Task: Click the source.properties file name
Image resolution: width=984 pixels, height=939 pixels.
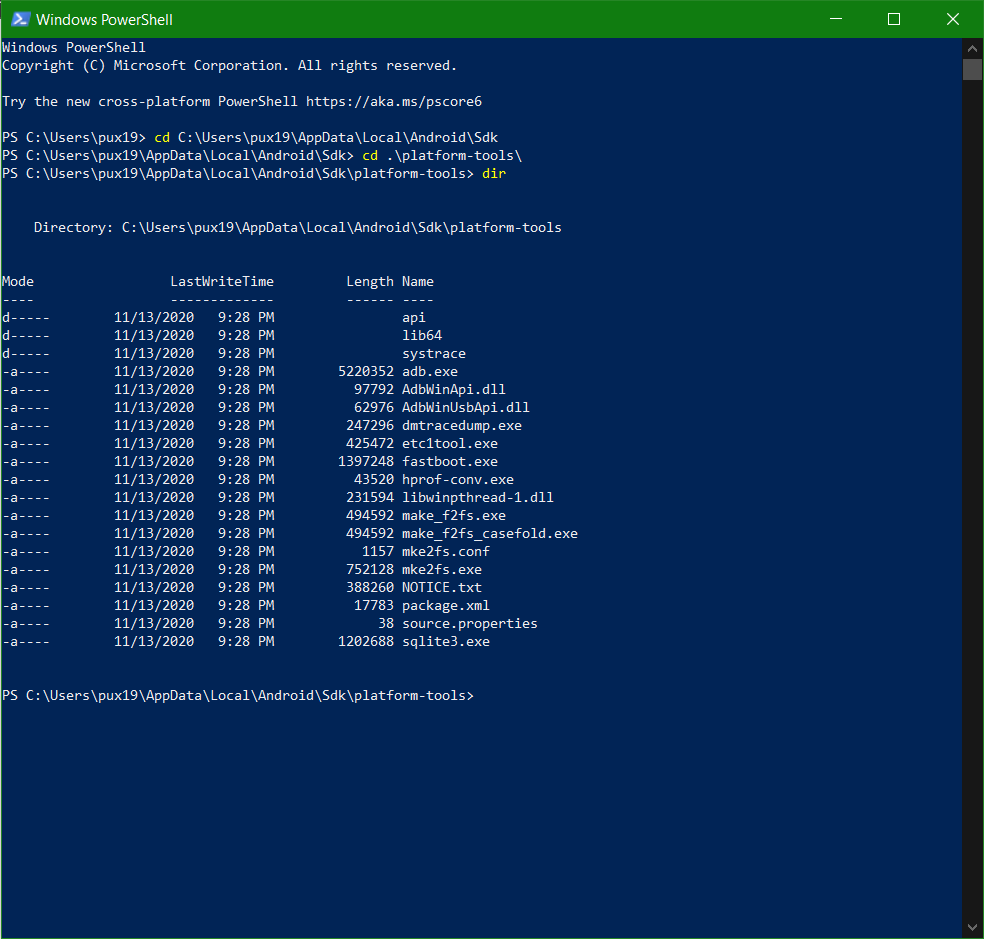Action: tap(470, 624)
